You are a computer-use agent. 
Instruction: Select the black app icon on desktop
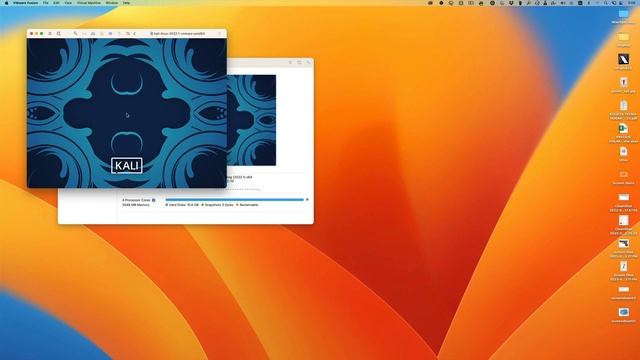click(623, 59)
